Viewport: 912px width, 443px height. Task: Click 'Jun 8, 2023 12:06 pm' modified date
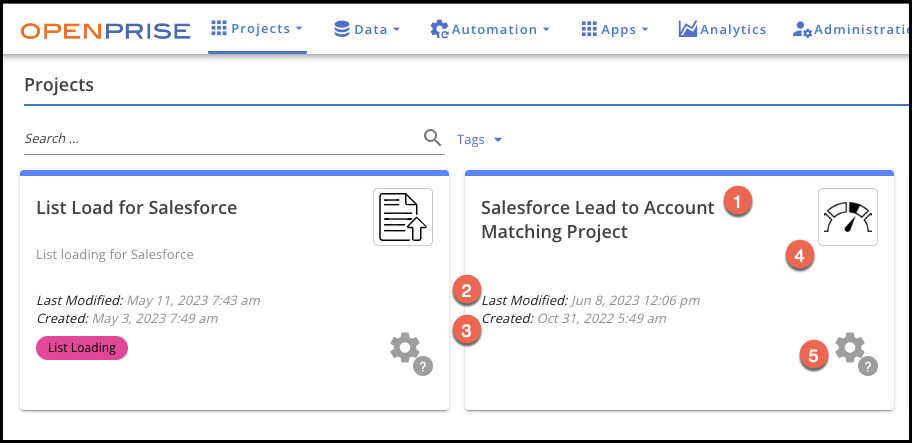click(636, 301)
